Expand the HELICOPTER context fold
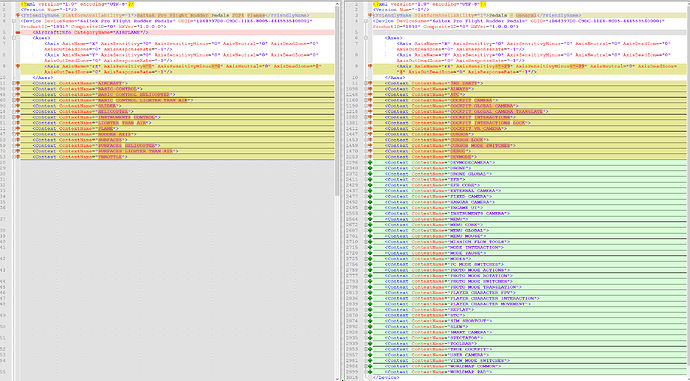Screen dimensions: 690x381 (14, 111)
